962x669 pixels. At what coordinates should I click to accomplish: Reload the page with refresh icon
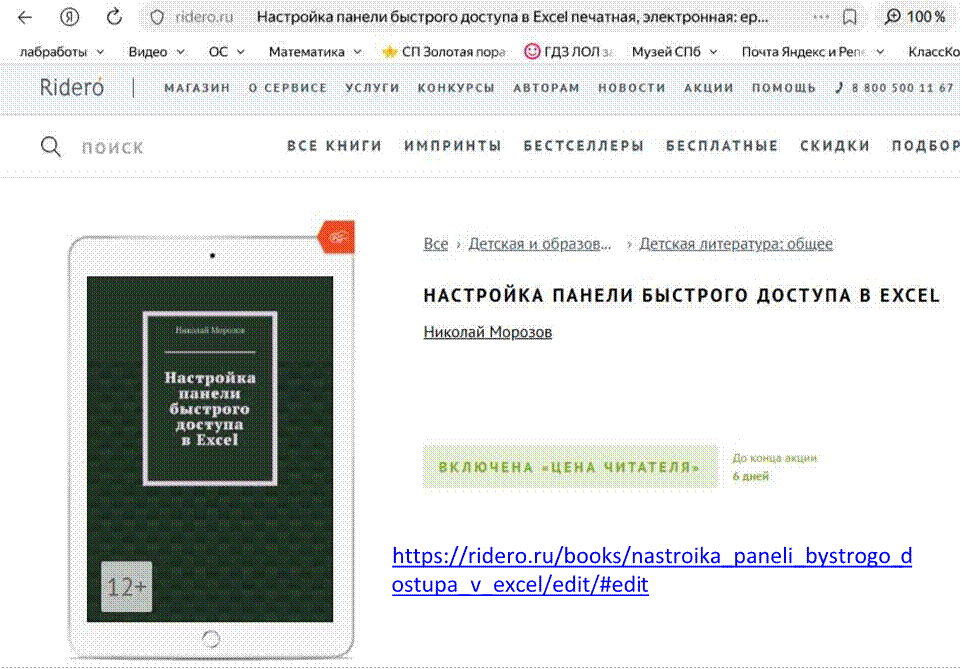114,17
